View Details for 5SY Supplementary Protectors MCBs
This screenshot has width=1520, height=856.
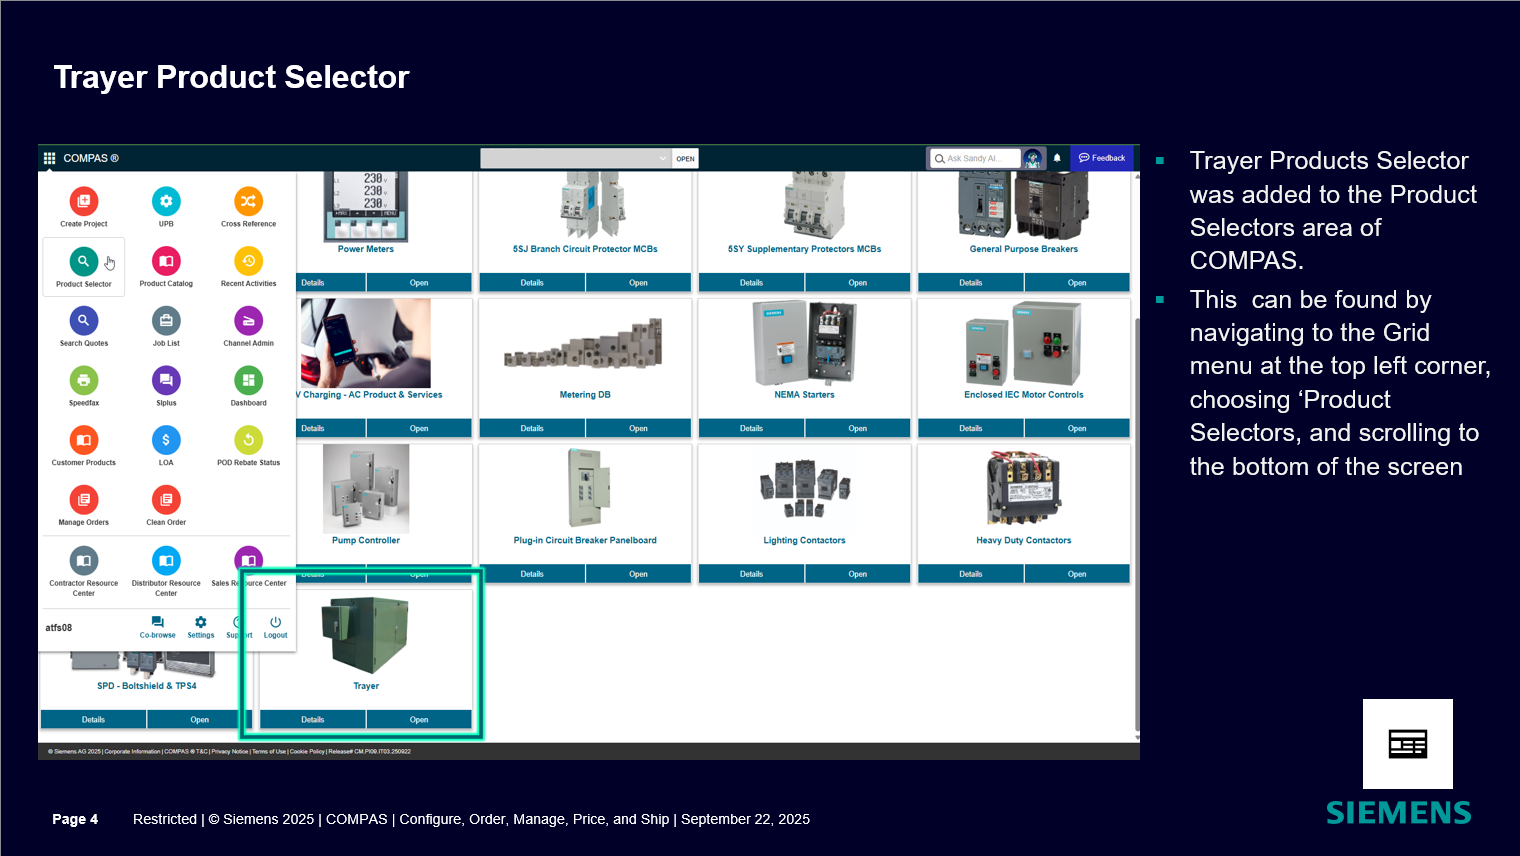click(x=751, y=283)
